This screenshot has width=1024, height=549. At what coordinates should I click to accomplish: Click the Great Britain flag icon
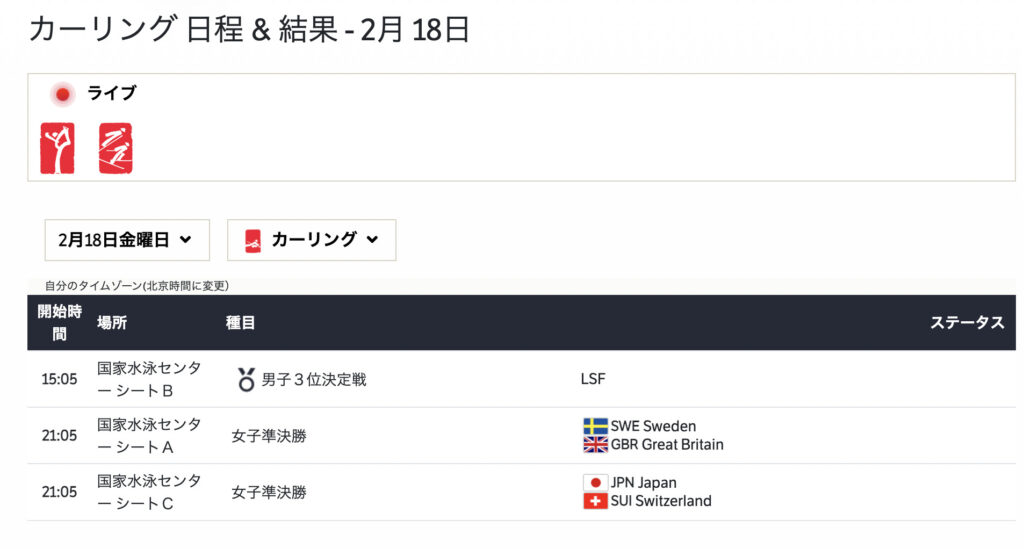tap(595, 445)
